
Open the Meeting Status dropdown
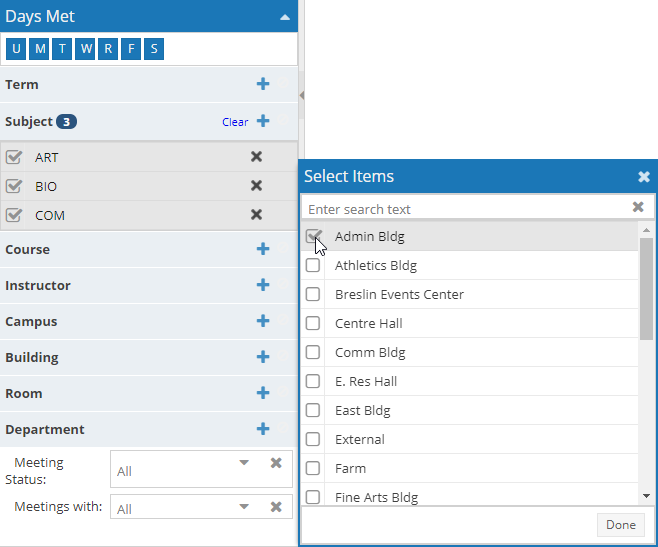click(244, 463)
